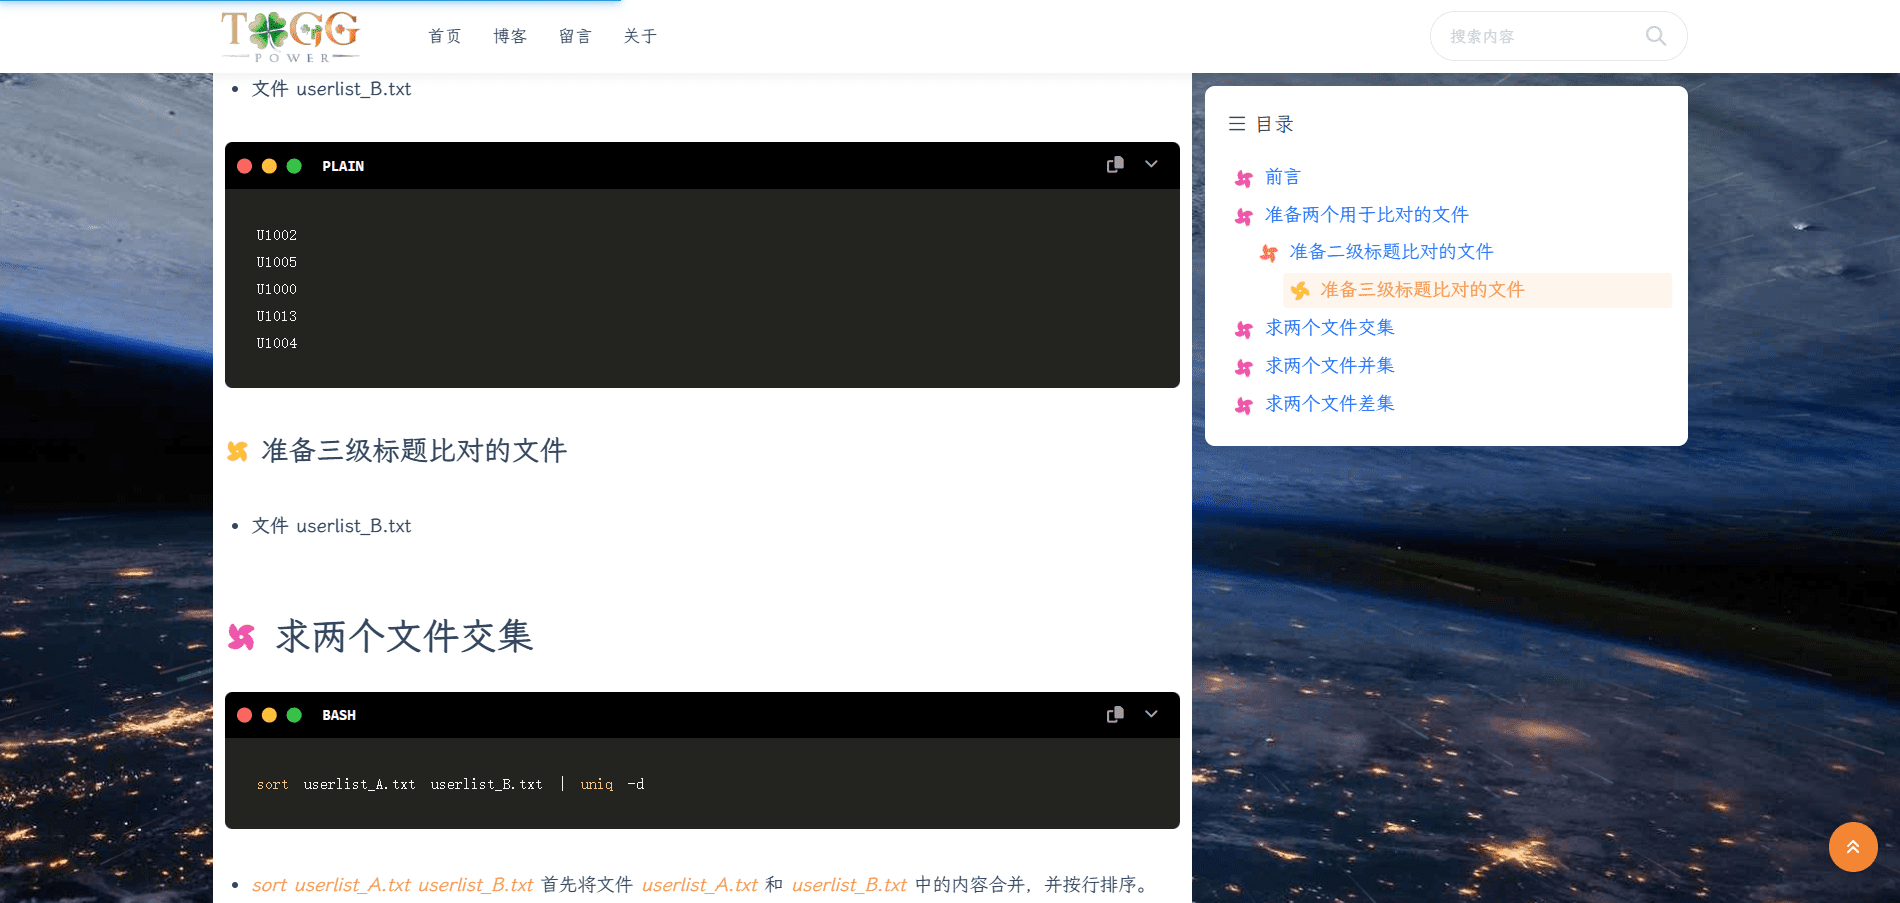Click line U1013 in the code block
The image size is (1900, 903).
(x=277, y=316)
